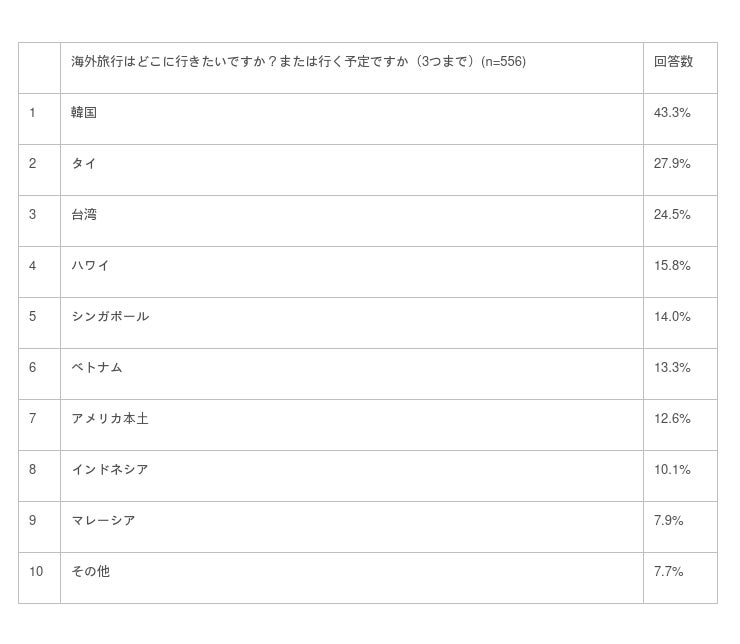Click rank number 10 cell
This screenshot has height=644, width=740.
(x=37, y=572)
